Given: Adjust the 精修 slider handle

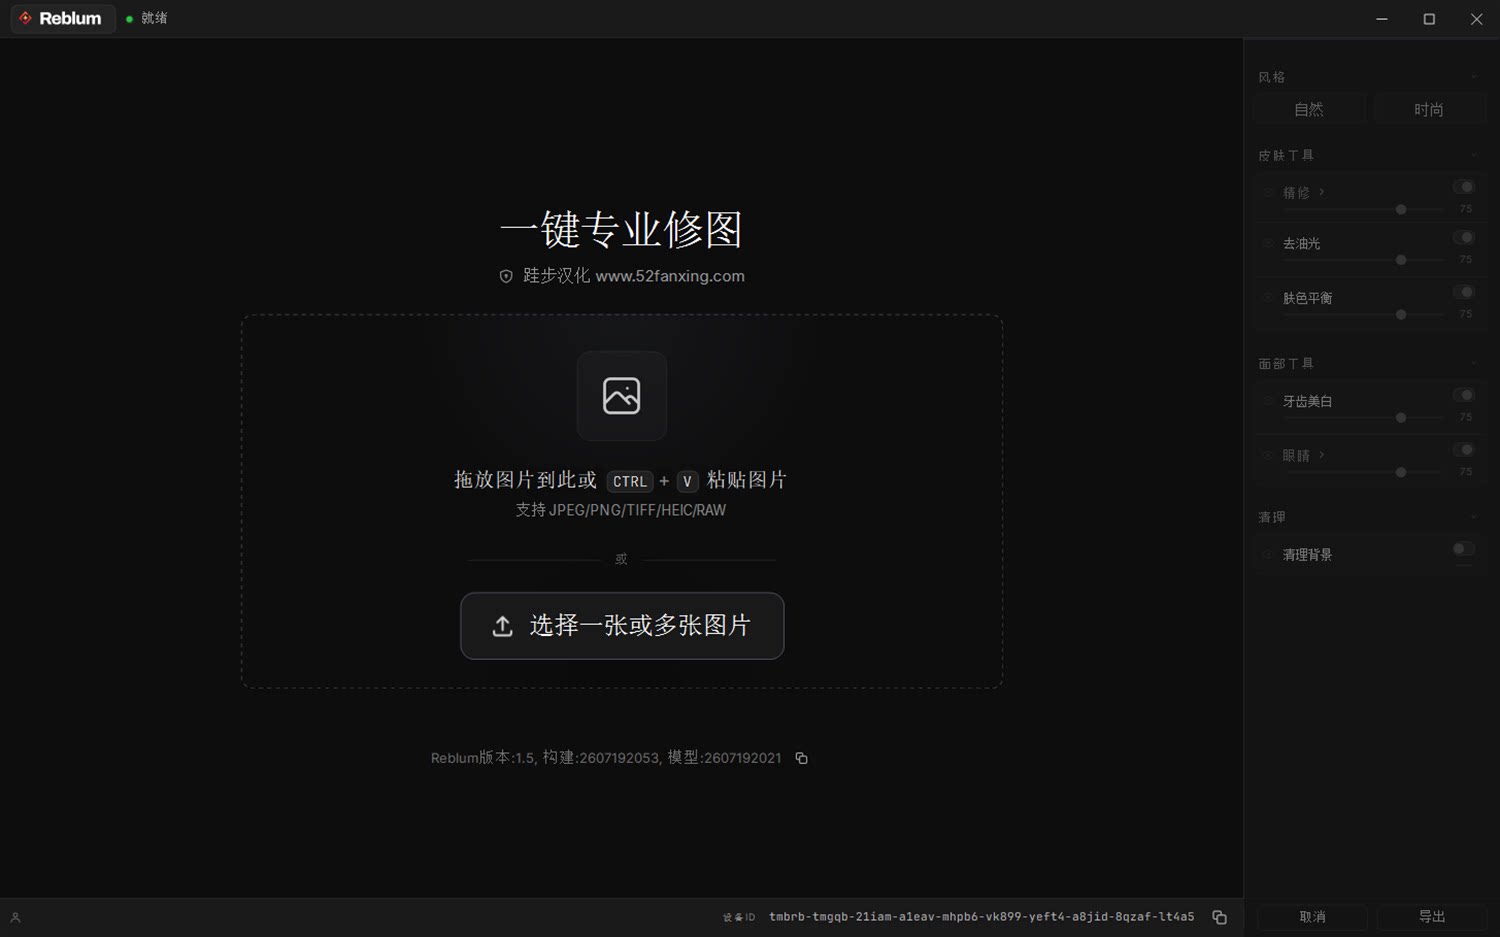Looking at the screenshot, I should (1401, 210).
